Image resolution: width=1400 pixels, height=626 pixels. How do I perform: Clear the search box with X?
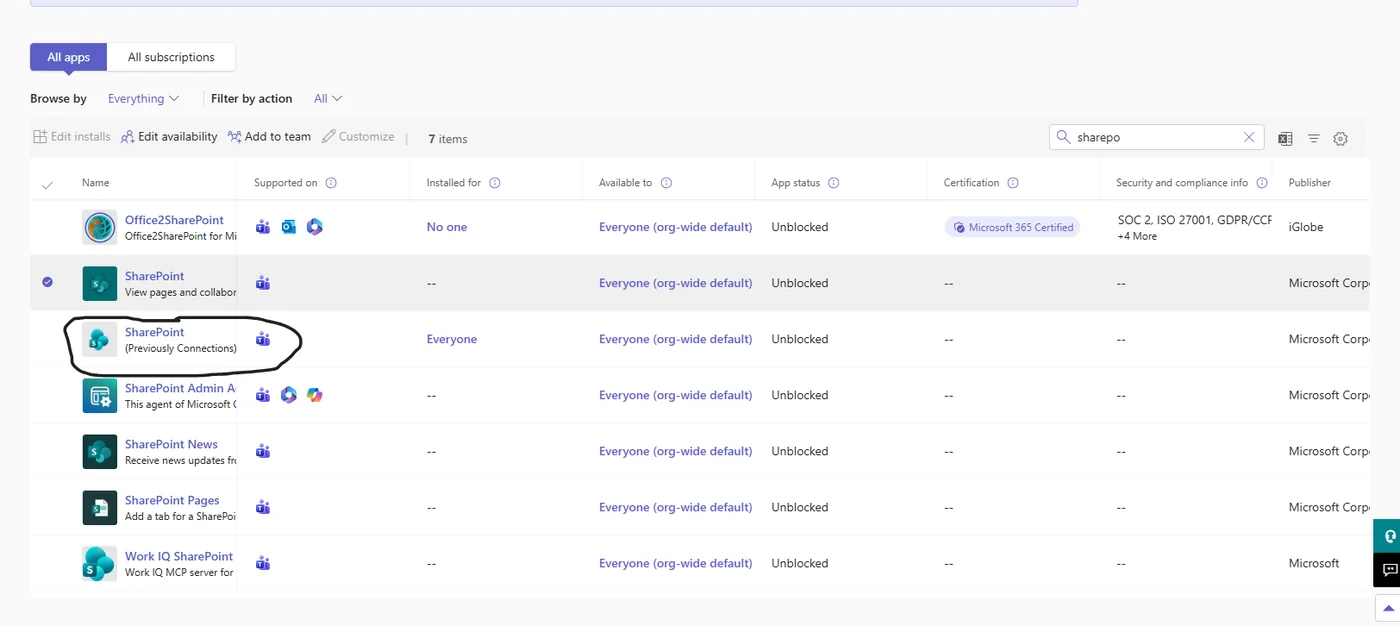click(x=1249, y=137)
